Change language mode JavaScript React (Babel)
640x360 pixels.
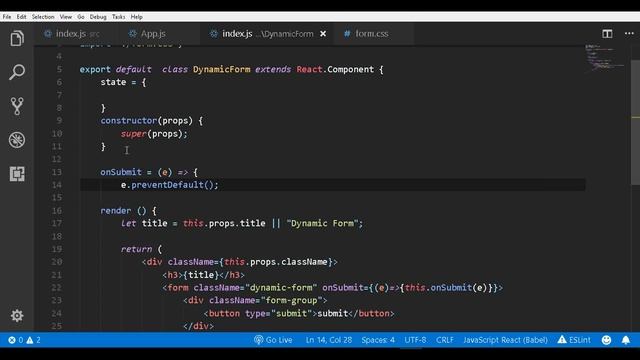coord(505,340)
